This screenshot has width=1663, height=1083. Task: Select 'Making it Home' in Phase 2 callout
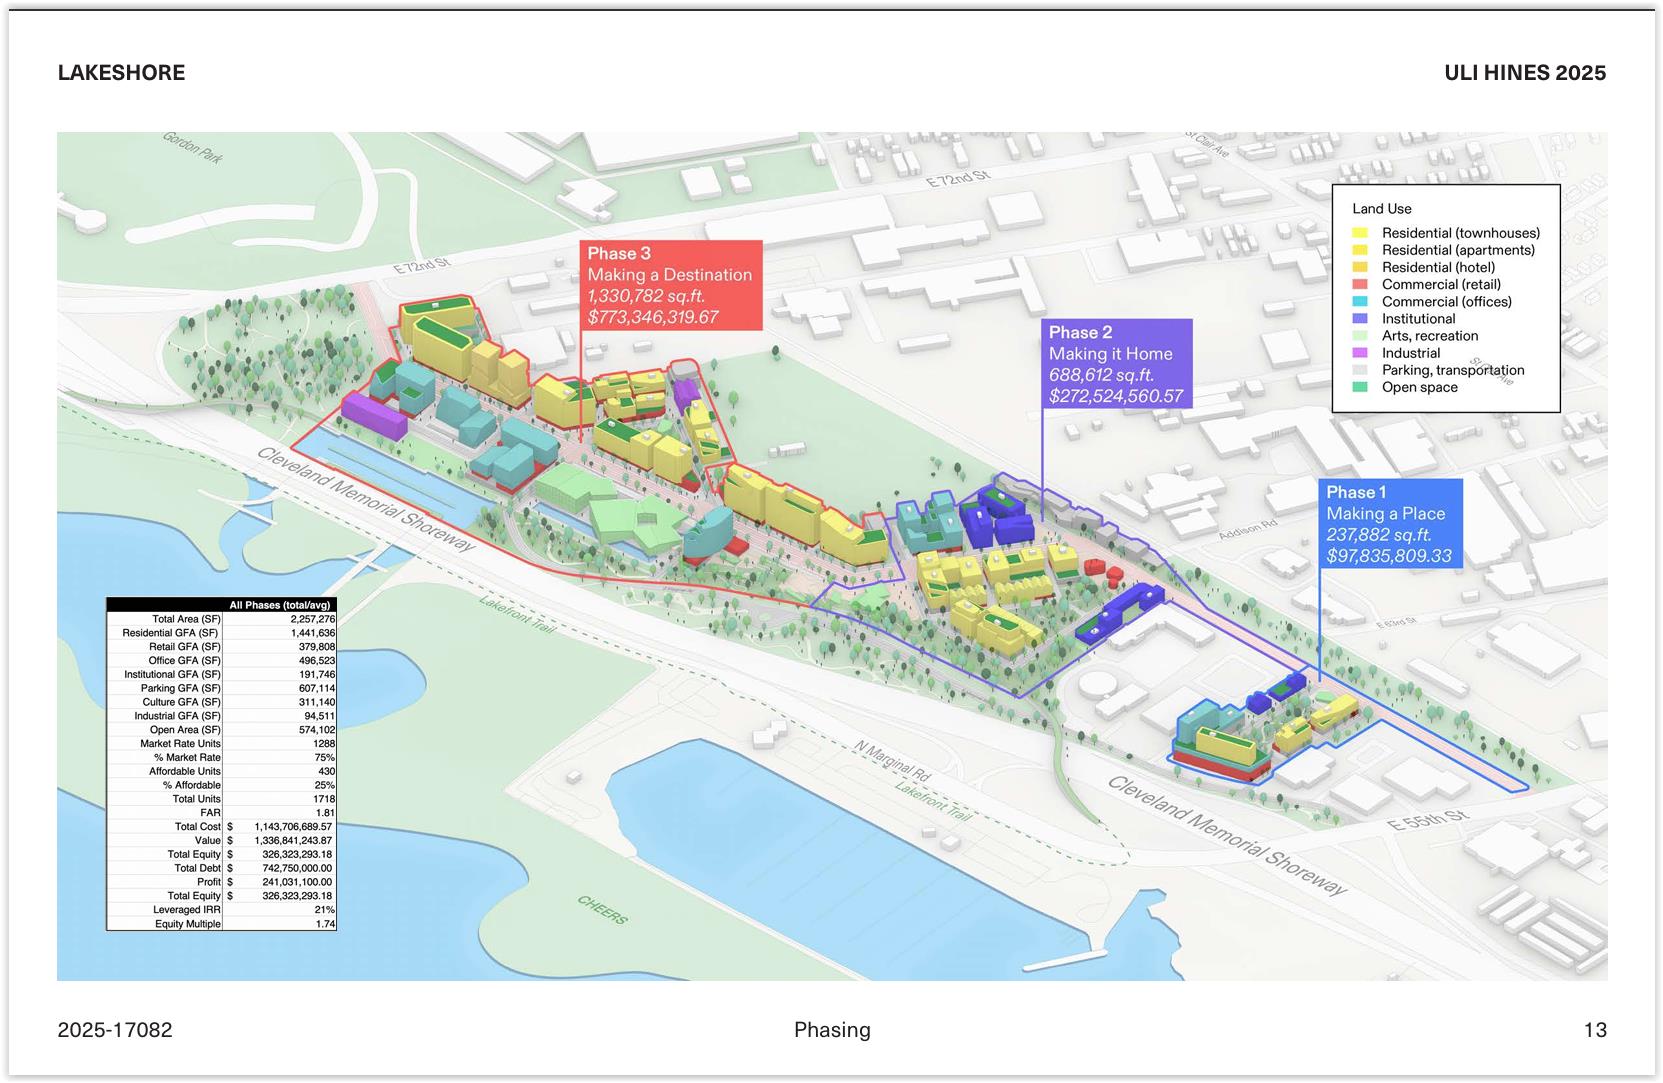pyautogui.click(x=1111, y=354)
